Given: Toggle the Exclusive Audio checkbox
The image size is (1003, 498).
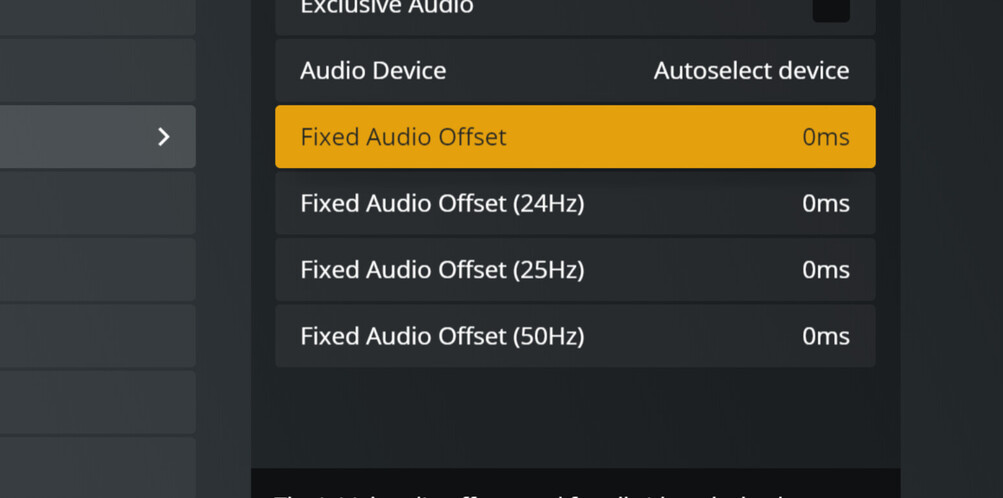Looking at the screenshot, I should (x=830, y=8).
